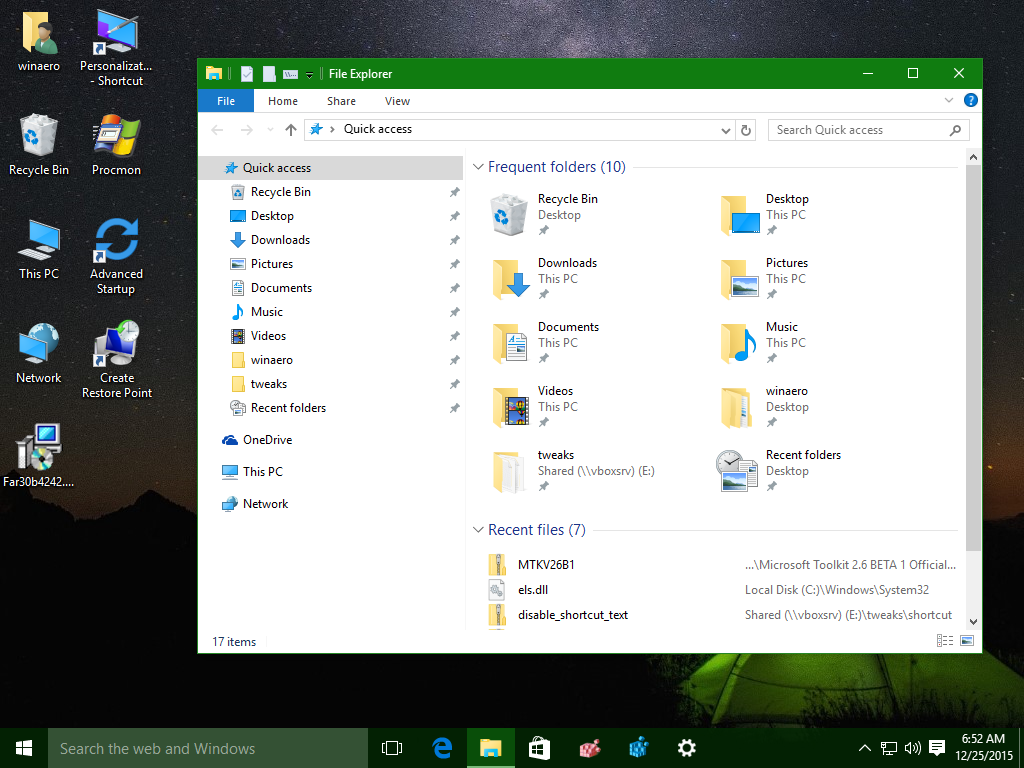The width and height of the screenshot is (1024, 768).
Task: Open Settings gear from the taskbar
Action: click(686, 747)
